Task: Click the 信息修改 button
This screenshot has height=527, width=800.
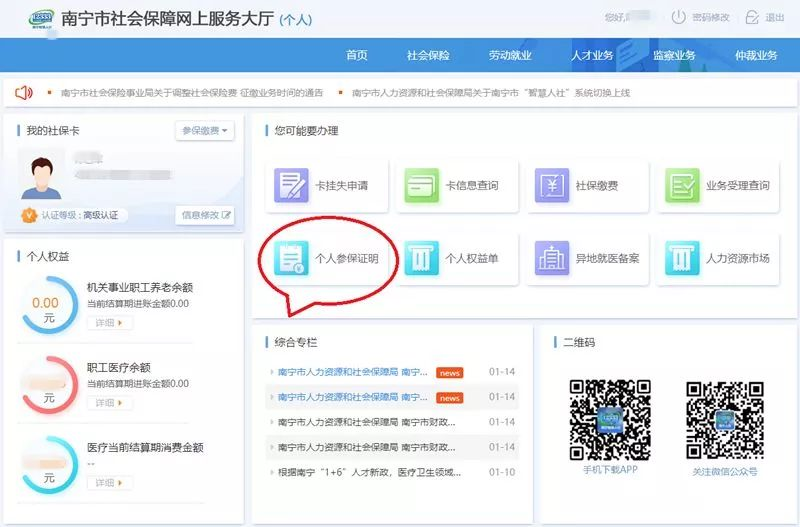Action: click(206, 215)
